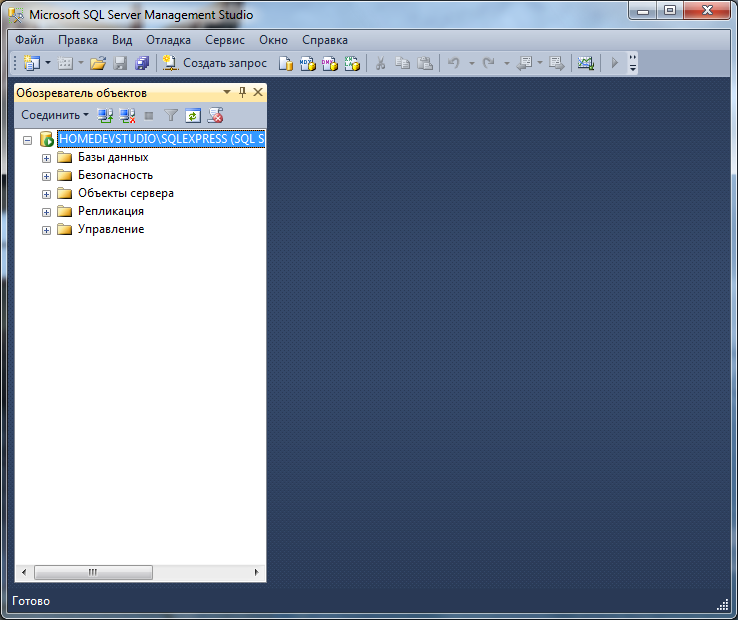Open the Add New Item dropdown arrow

point(80,63)
